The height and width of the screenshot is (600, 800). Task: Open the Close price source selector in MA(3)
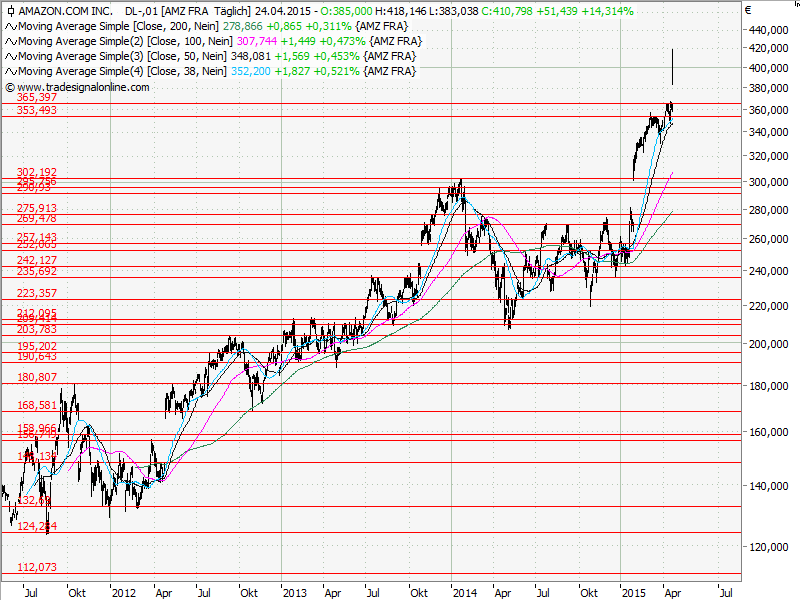163,56
